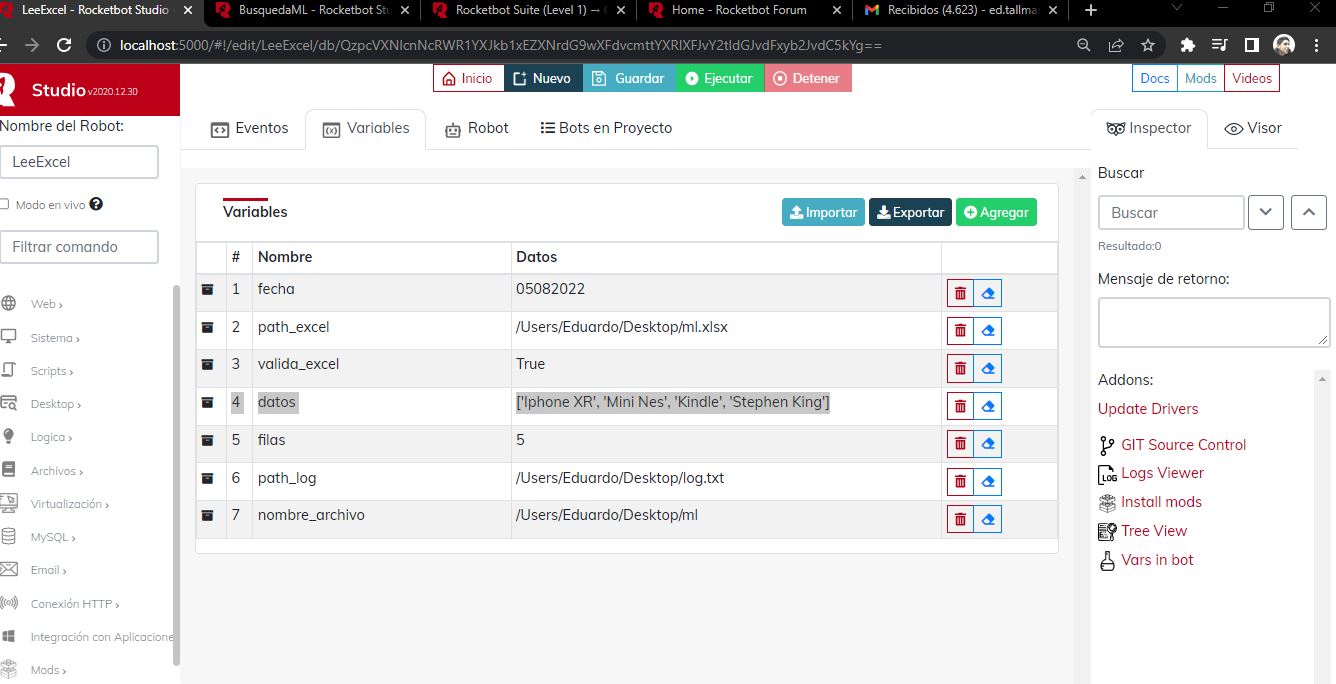Edit valida_excel using the blue edit icon

click(x=988, y=367)
